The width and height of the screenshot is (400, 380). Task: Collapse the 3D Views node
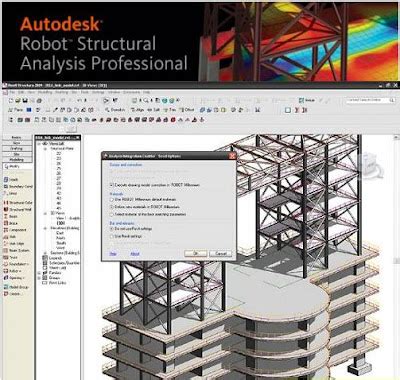pyautogui.click(x=45, y=213)
